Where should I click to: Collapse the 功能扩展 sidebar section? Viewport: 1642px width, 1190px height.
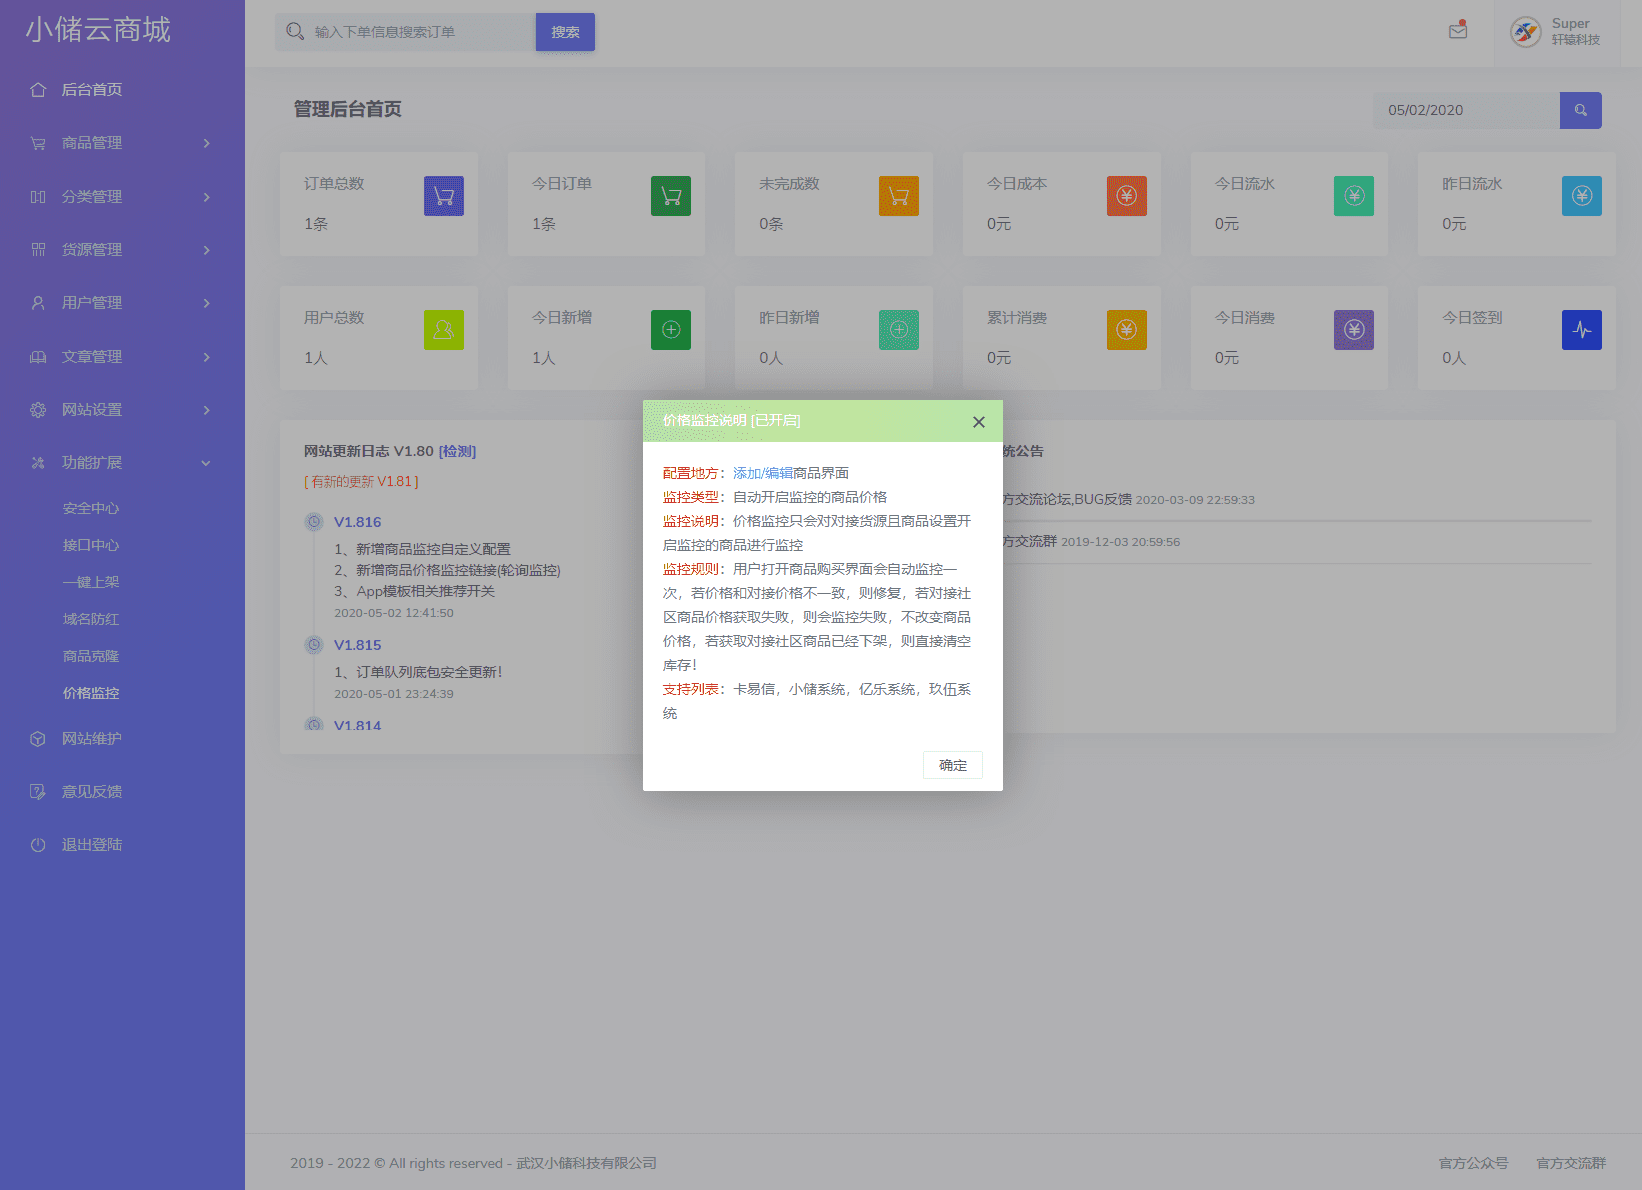[x=120, y=463]
